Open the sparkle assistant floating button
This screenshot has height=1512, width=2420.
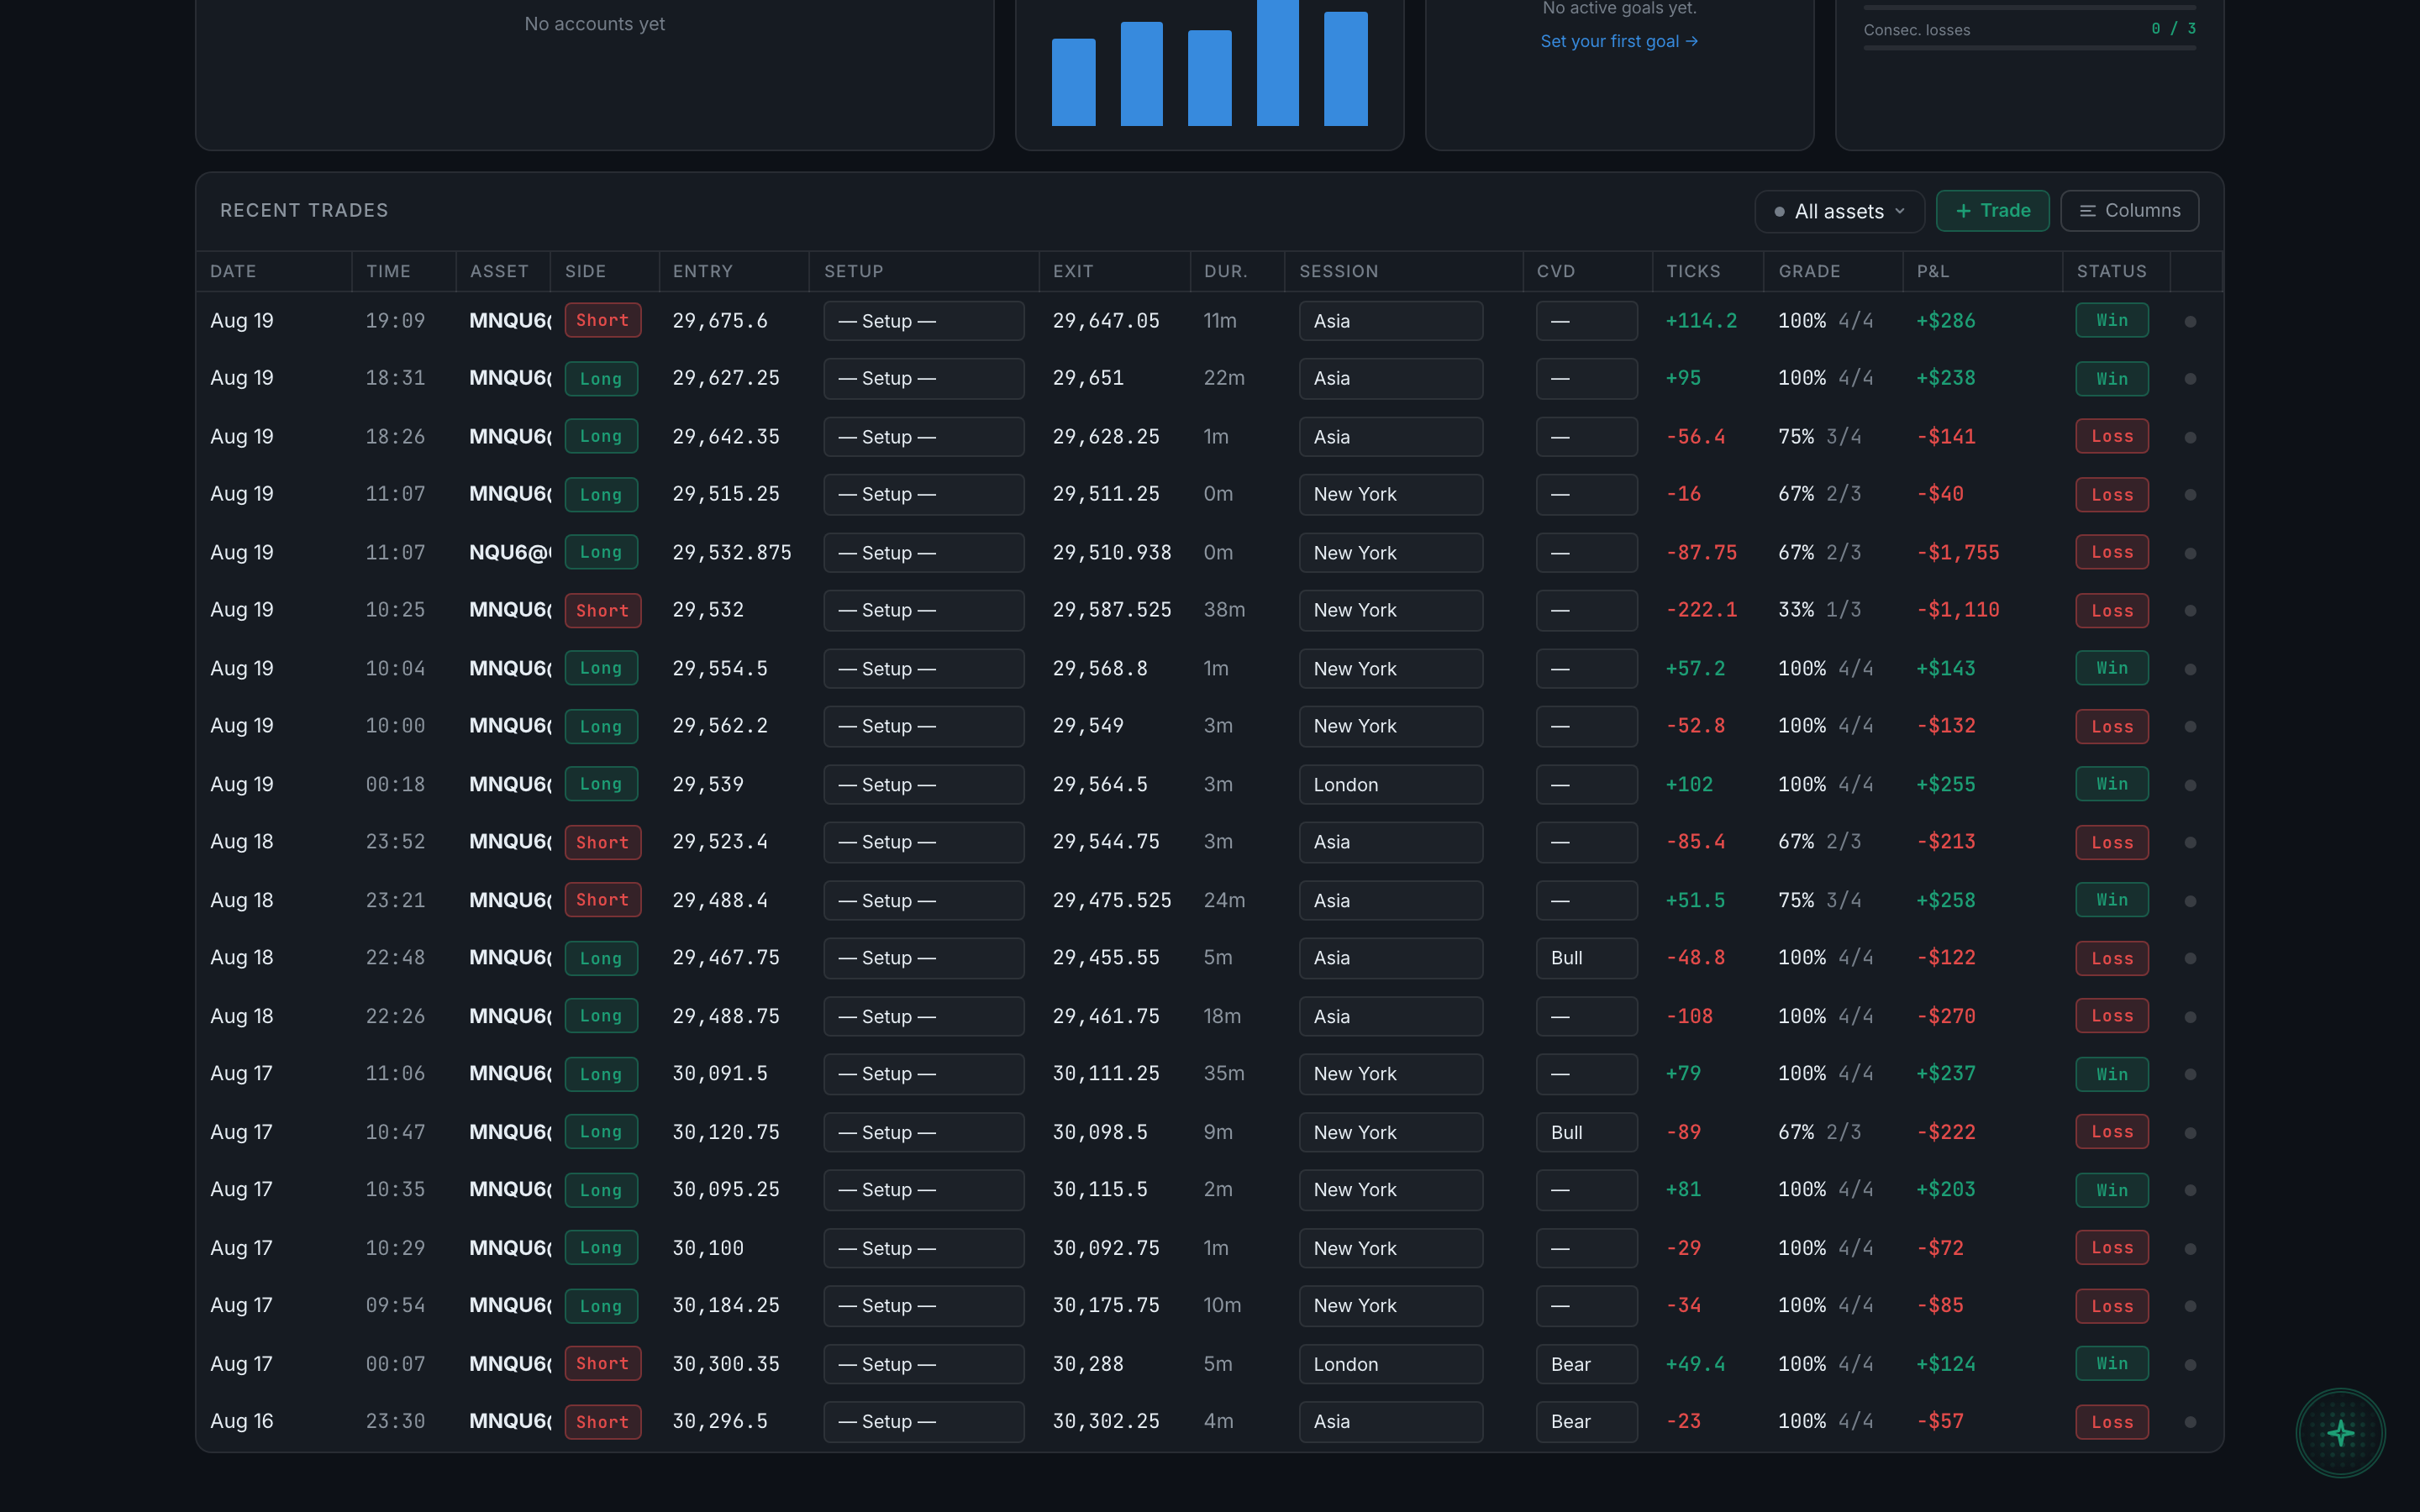[2340, 1432]
